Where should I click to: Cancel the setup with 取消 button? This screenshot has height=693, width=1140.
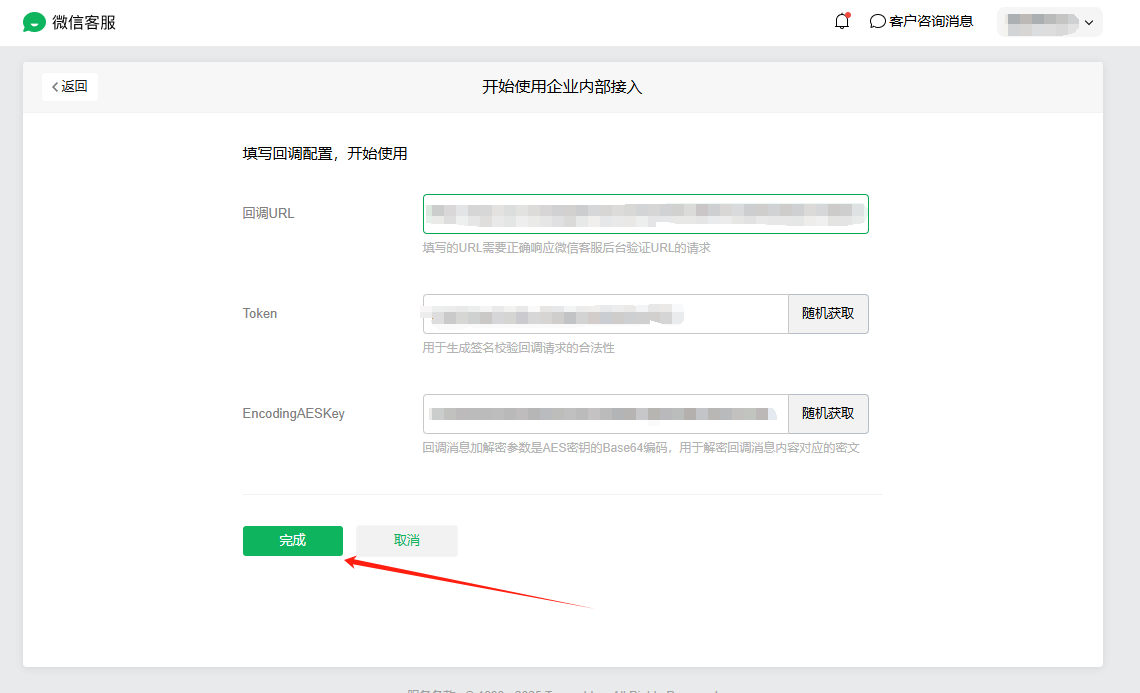407,541
